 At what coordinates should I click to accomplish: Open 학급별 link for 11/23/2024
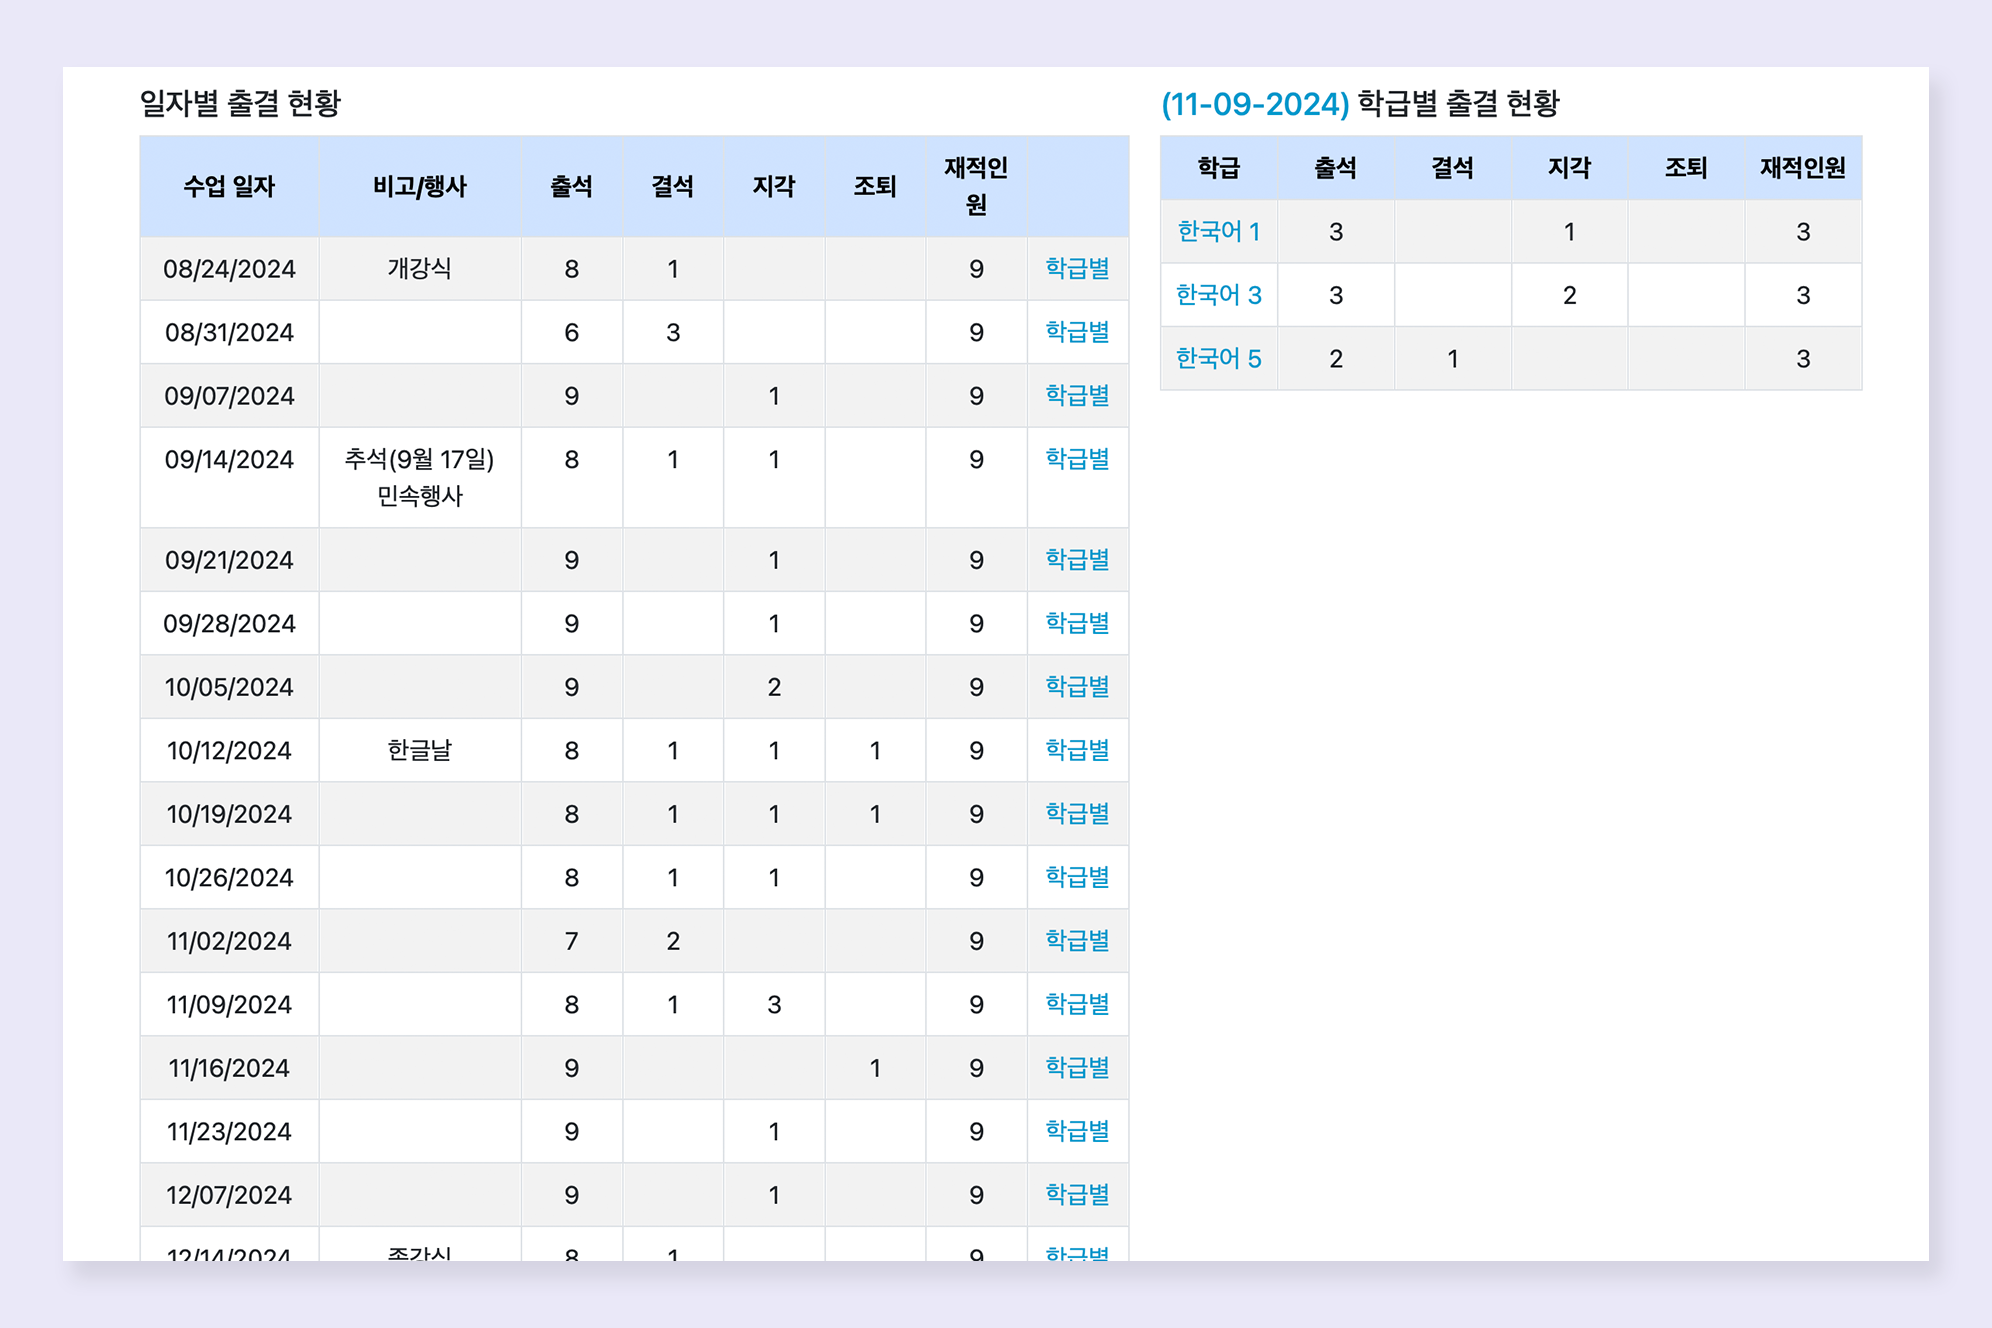(1077, 1131)
